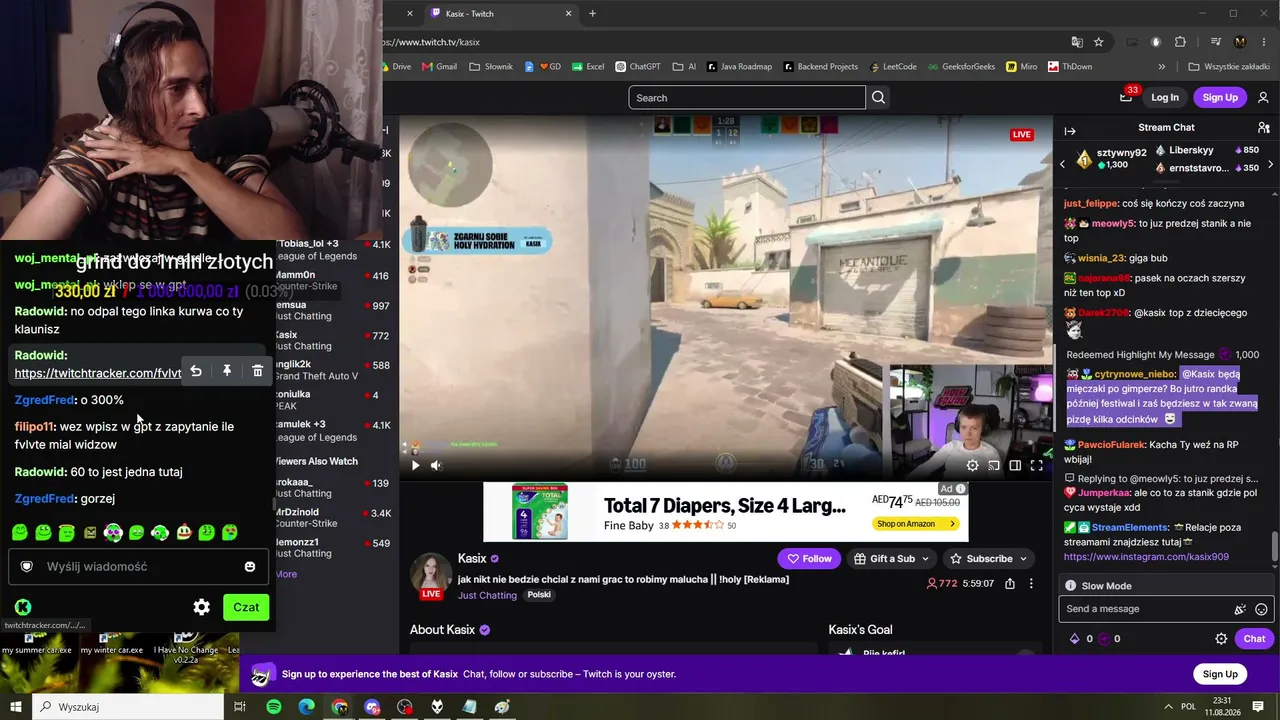Open the Gift a Sub dropdown

[893, 559]
